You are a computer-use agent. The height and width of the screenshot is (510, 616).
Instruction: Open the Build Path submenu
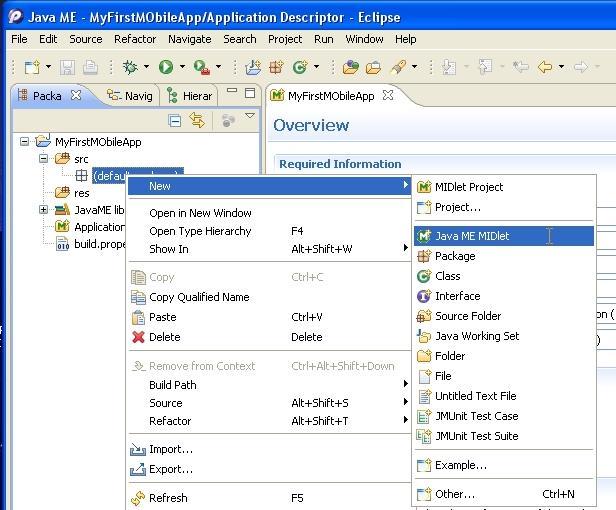click(x=270, y=385)
